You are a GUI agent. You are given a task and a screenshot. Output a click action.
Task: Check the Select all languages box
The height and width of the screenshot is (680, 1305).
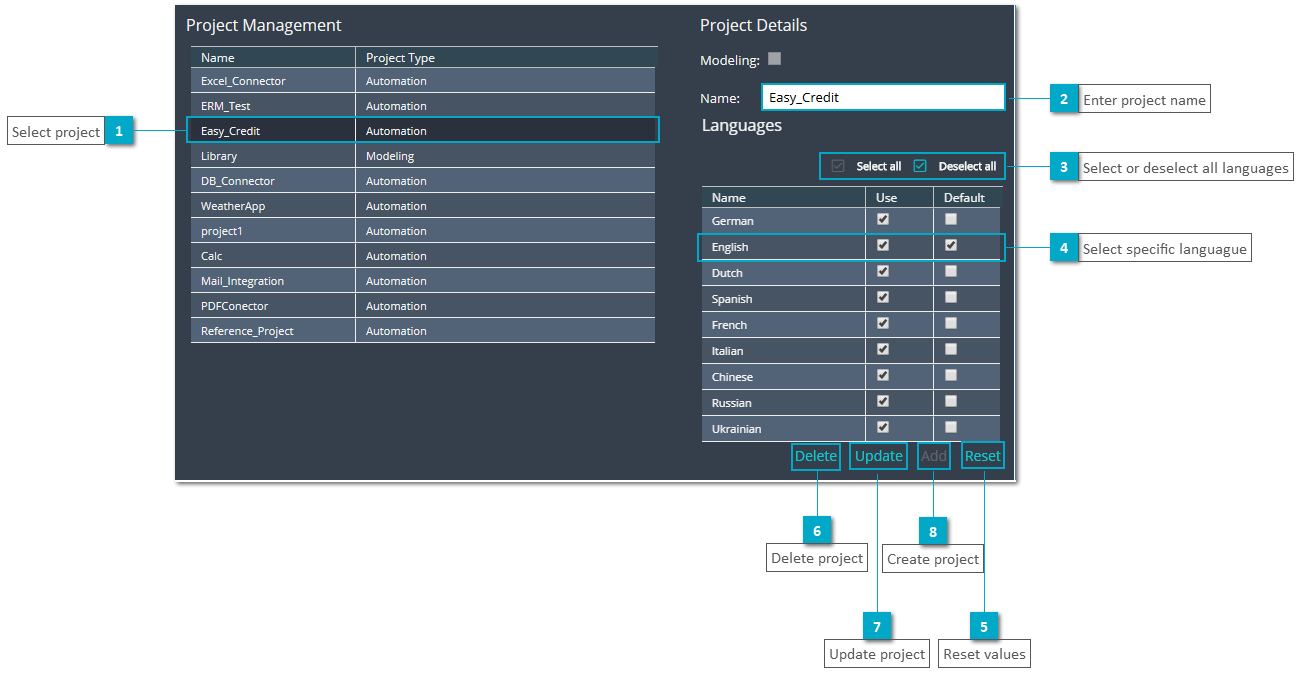838,166
